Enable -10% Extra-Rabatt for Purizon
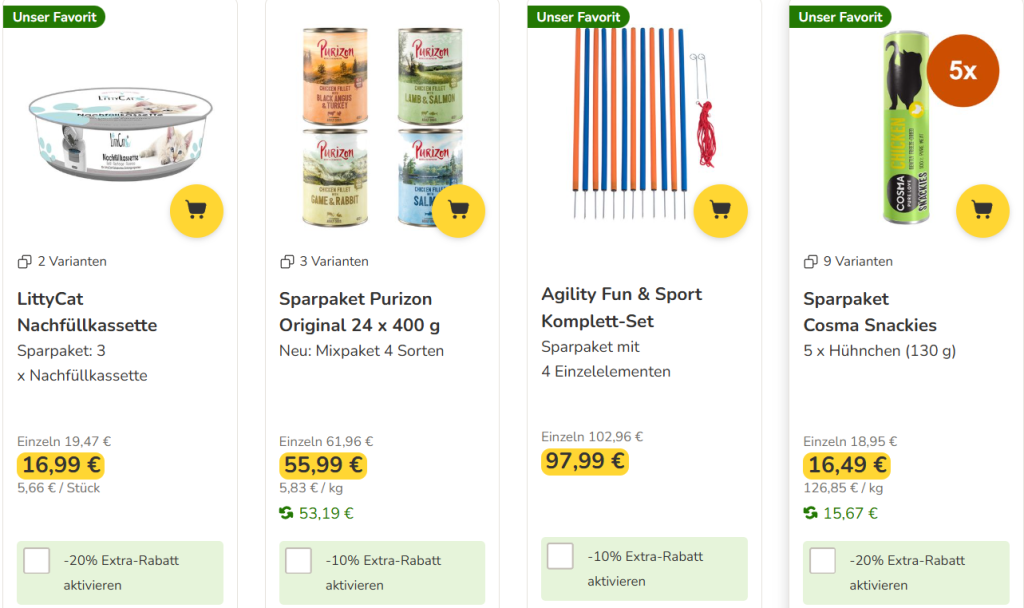Image resolution: width=1024 pixels, height=608 pixels. 299,561
